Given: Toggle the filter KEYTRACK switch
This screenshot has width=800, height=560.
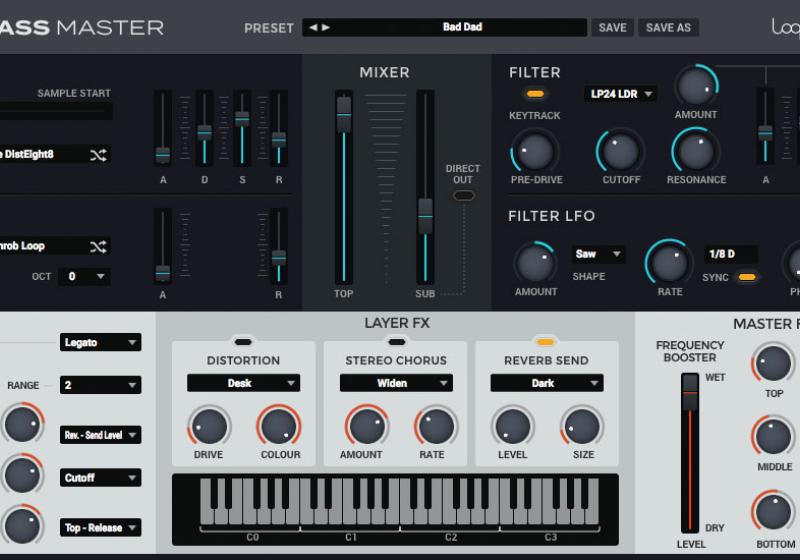Looking at the screenshot, I should [535, 94].
